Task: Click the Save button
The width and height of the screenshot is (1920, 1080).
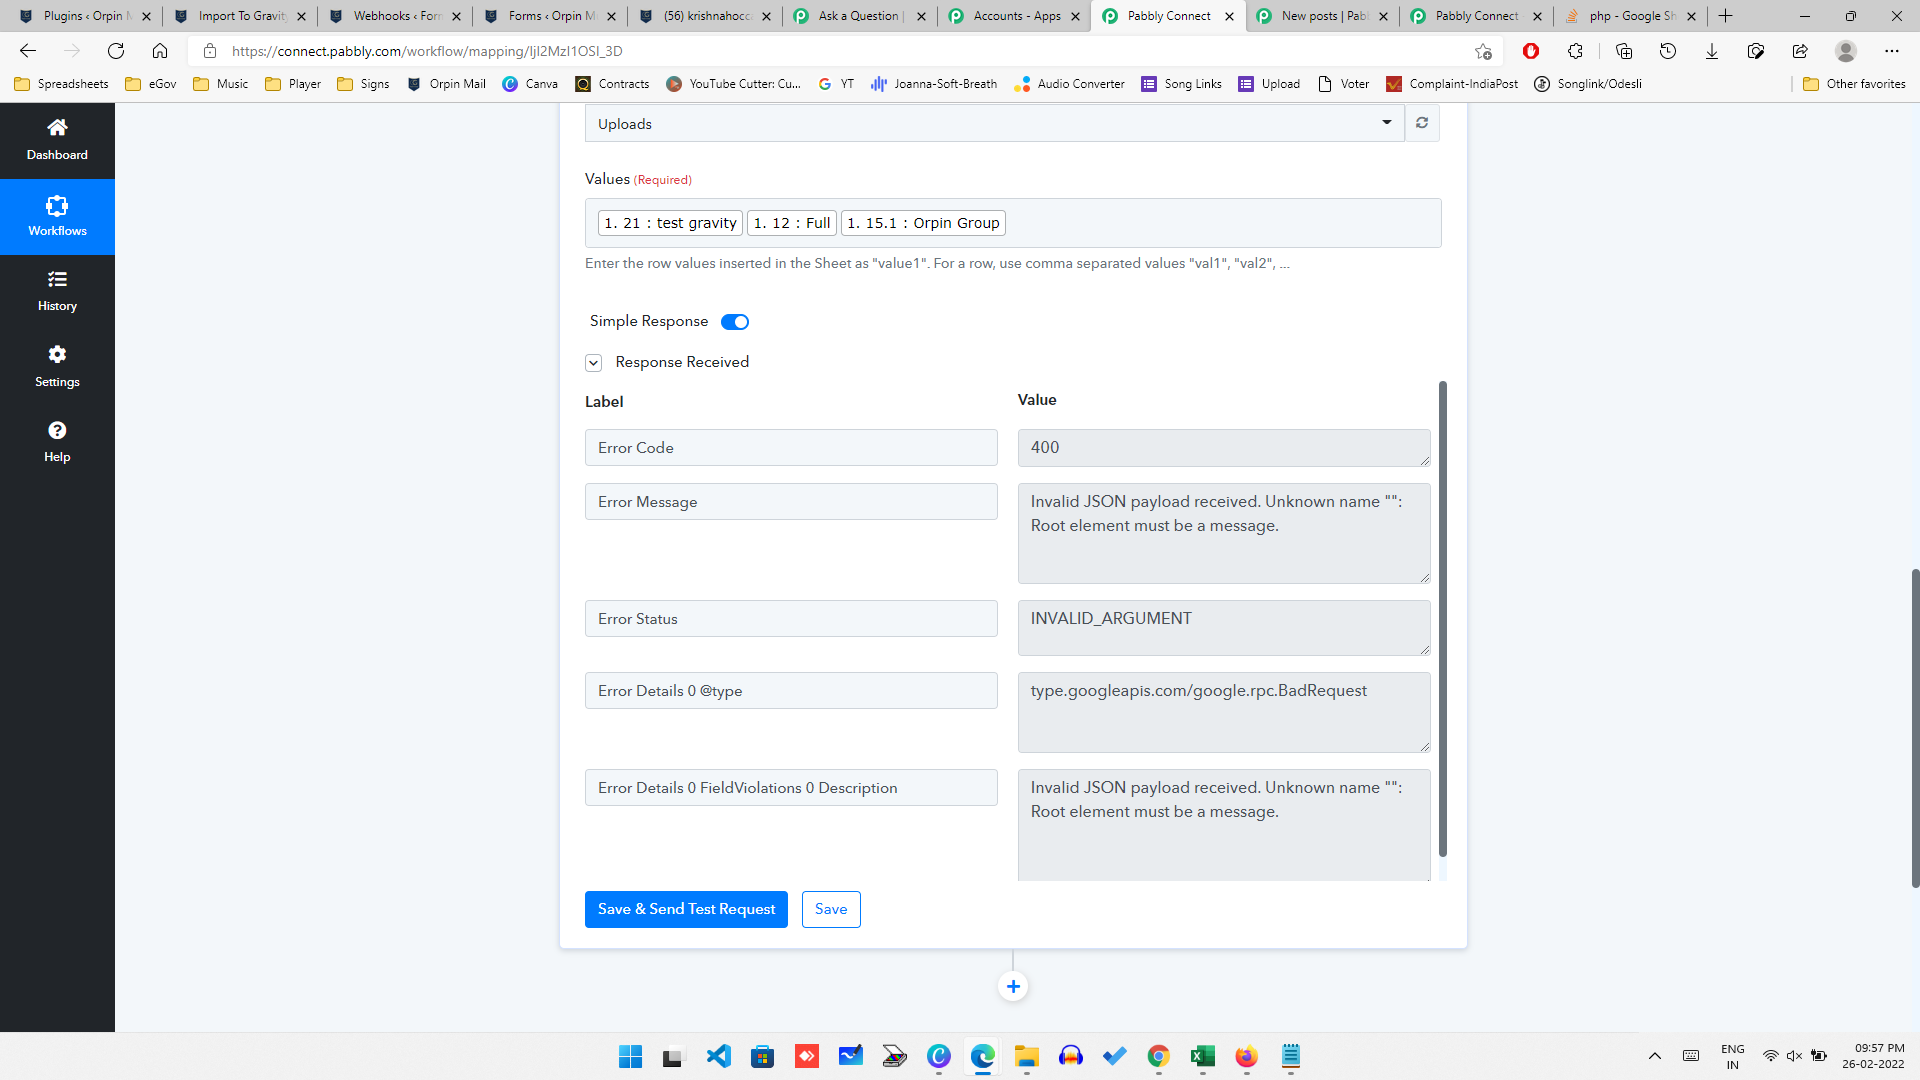Action: coord(831,909)
